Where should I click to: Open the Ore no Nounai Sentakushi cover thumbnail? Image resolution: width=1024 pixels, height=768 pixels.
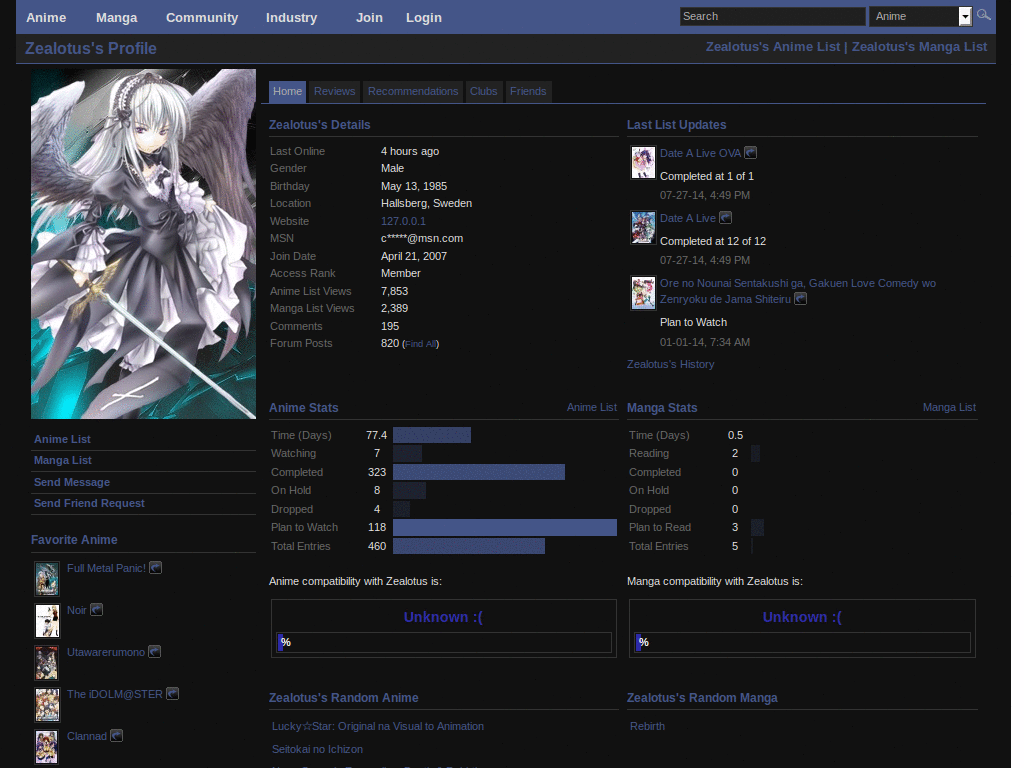click(643, 293)
